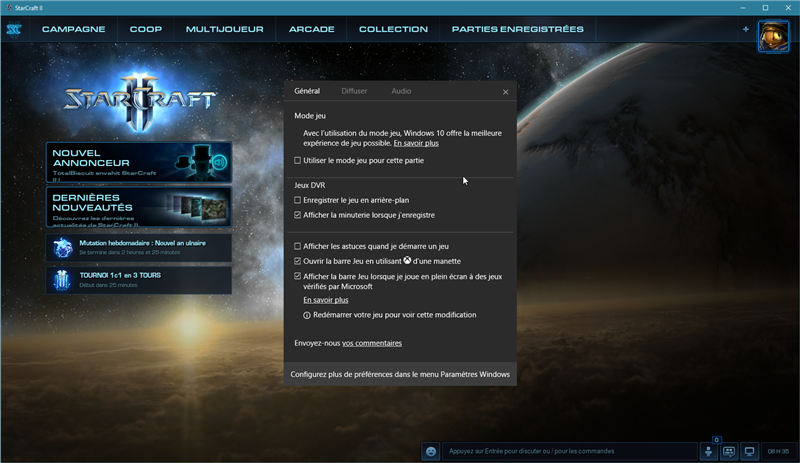This screenshot has height=463, width=800.
Task: Click the 08 H 35 clock display
Action: pos(778,451)
